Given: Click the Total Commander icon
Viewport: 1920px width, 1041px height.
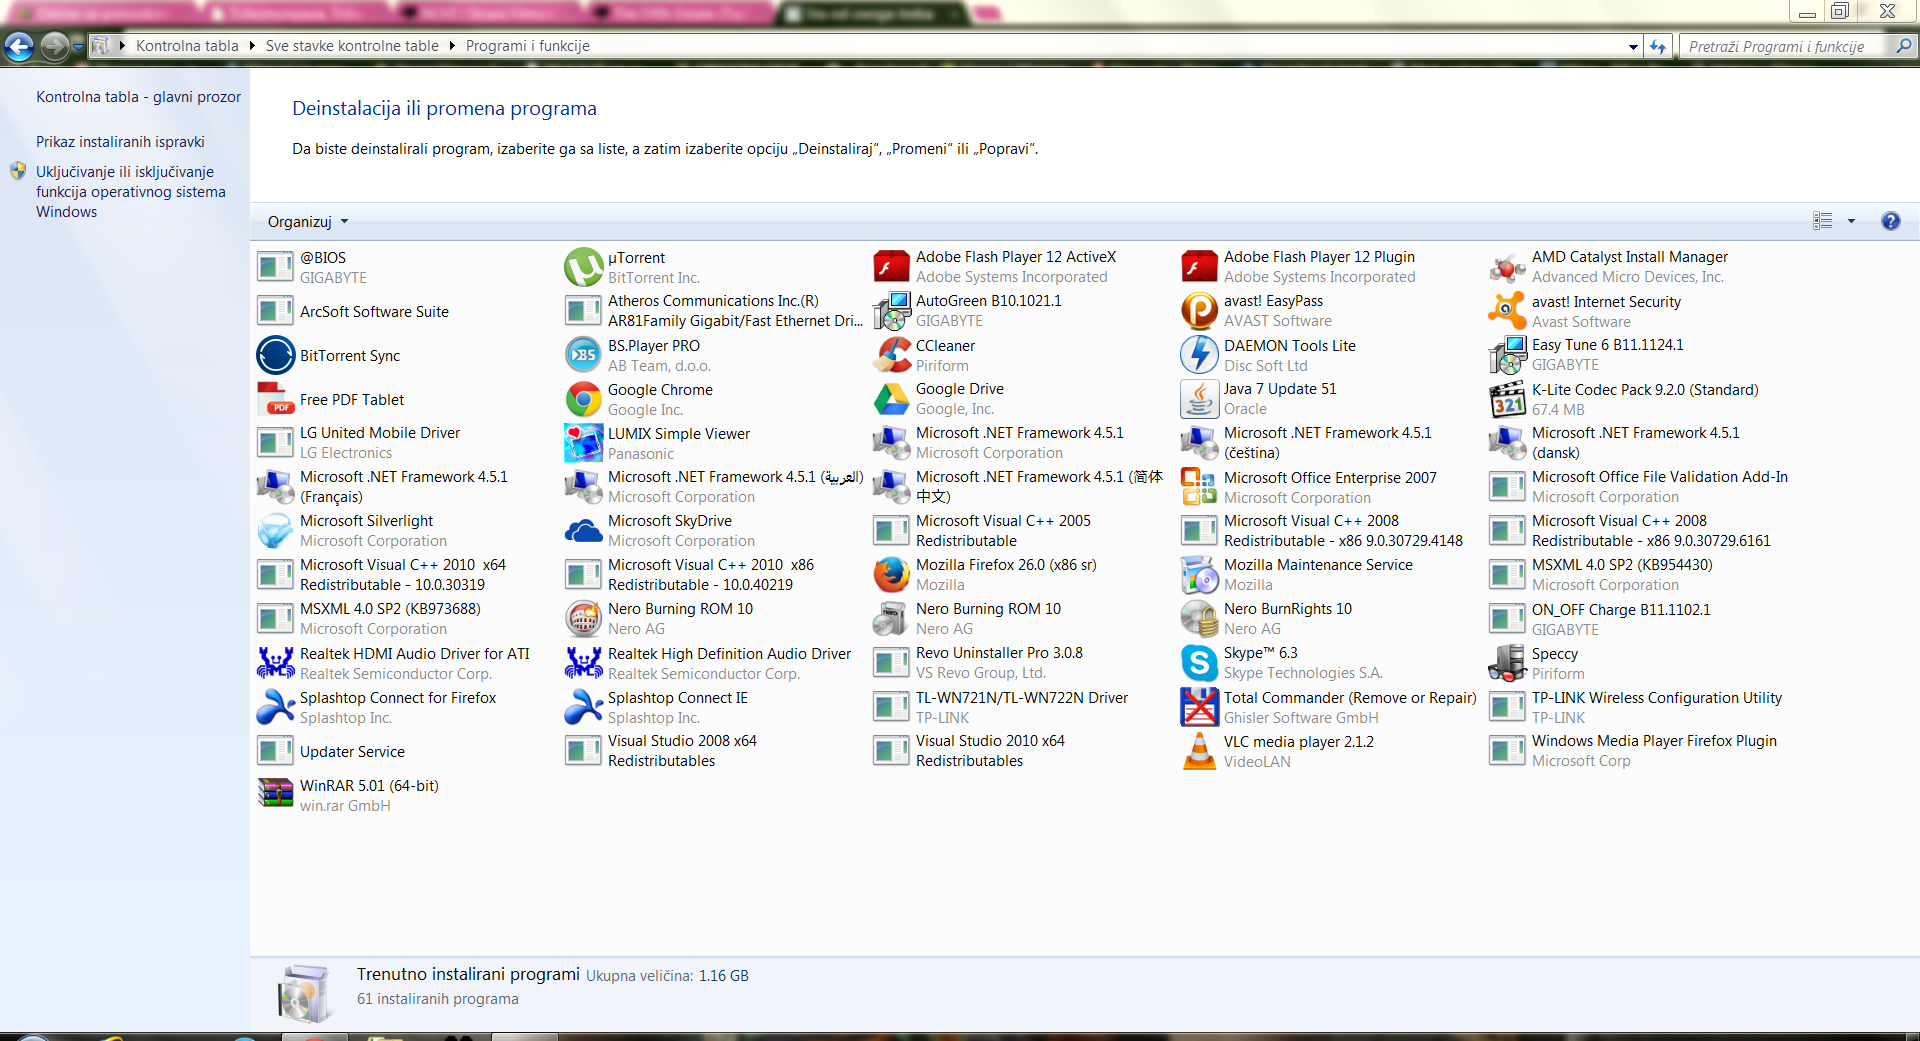Looking at the screenshot, I should pyautogui.click(x=1199, y=707).
